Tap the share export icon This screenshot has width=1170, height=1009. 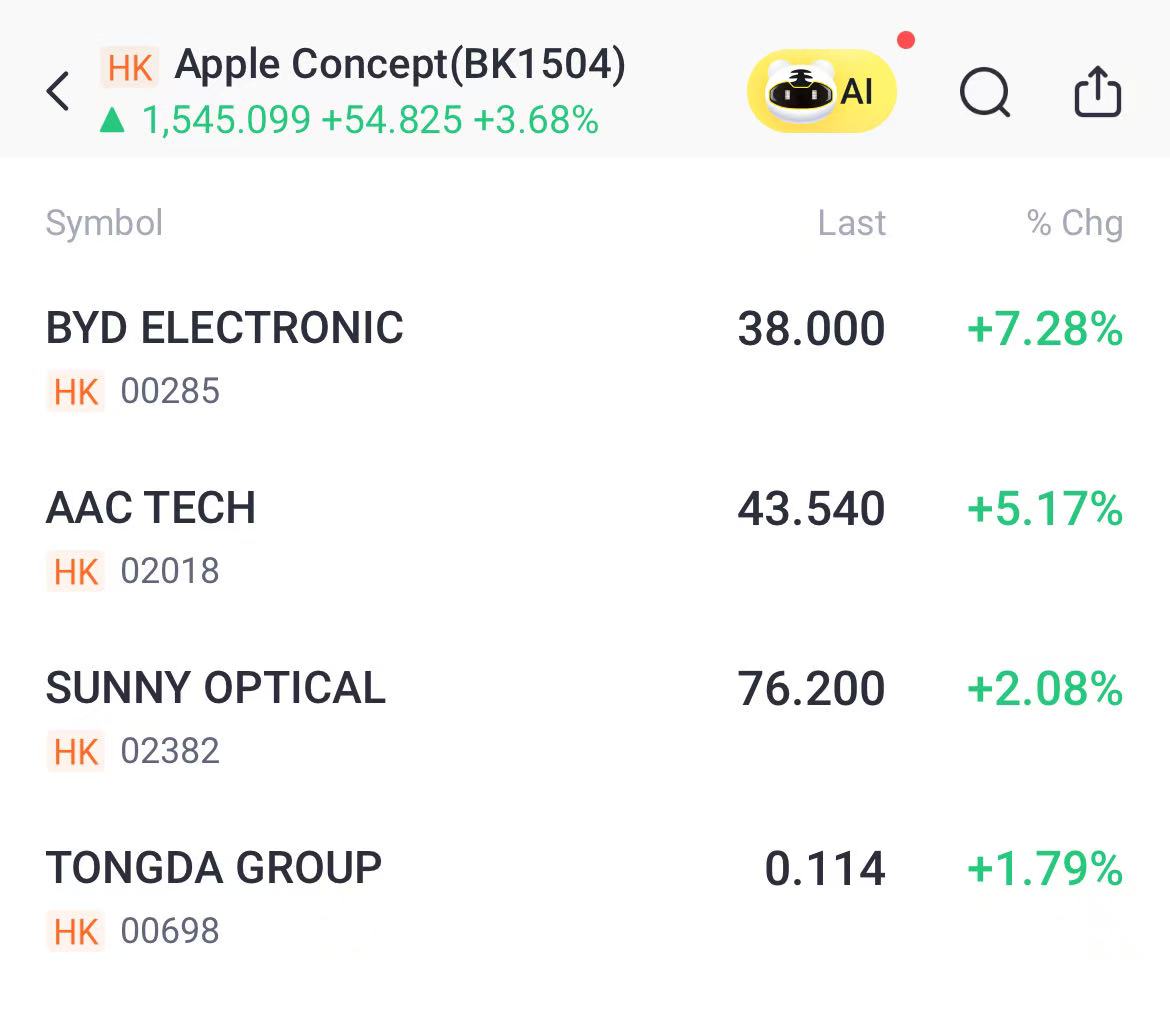tap(1097, 92)
